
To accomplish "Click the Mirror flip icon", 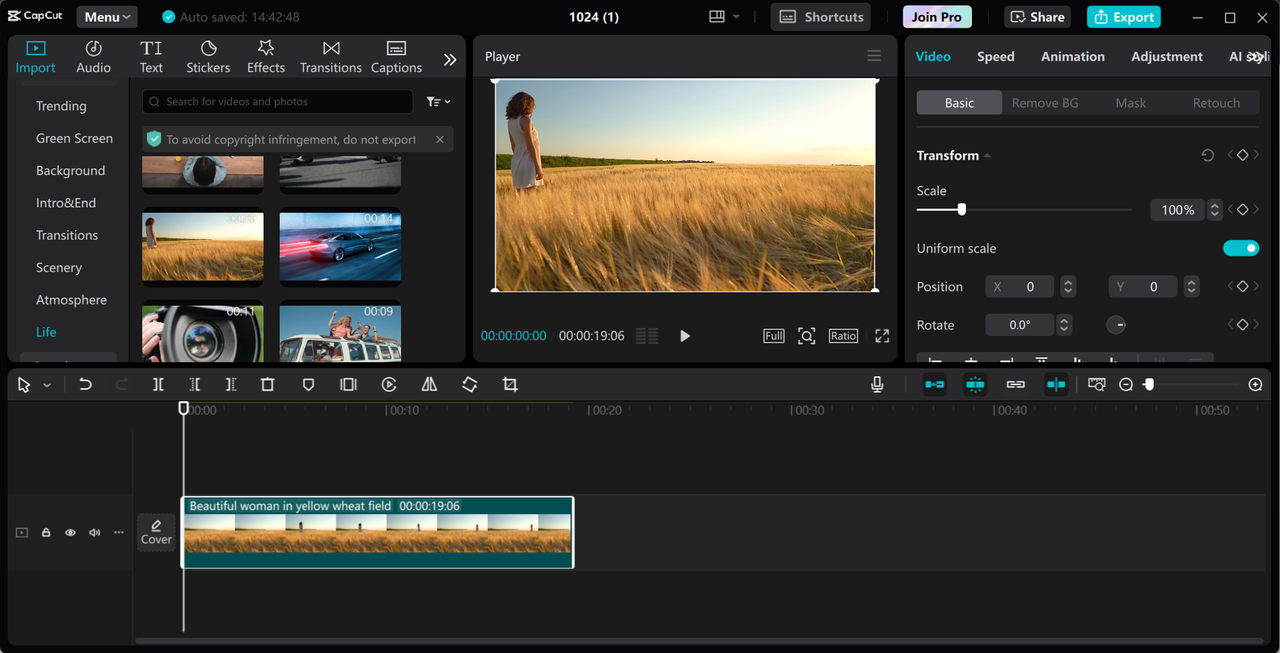I will pos(429,384).
